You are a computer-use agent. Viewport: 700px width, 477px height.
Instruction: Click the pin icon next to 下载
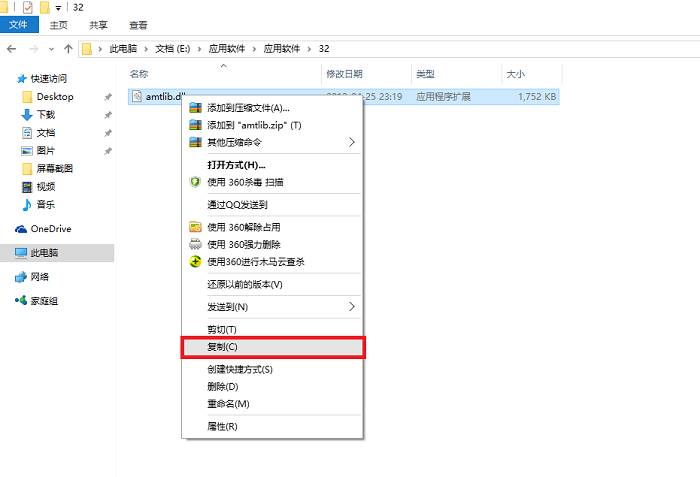point(108,115)
